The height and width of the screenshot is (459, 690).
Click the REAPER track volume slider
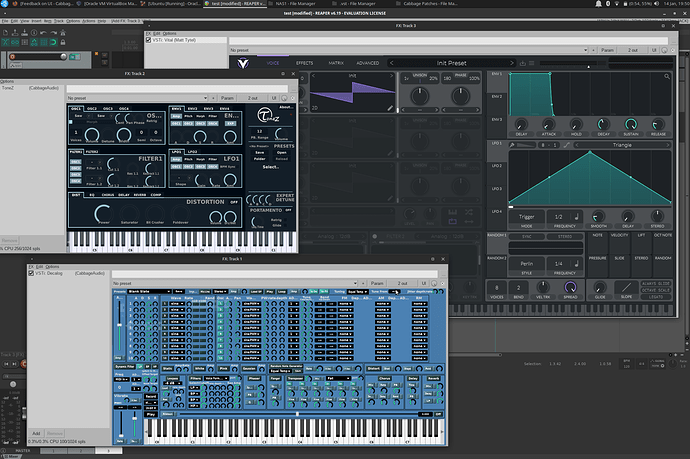point(38,56)
